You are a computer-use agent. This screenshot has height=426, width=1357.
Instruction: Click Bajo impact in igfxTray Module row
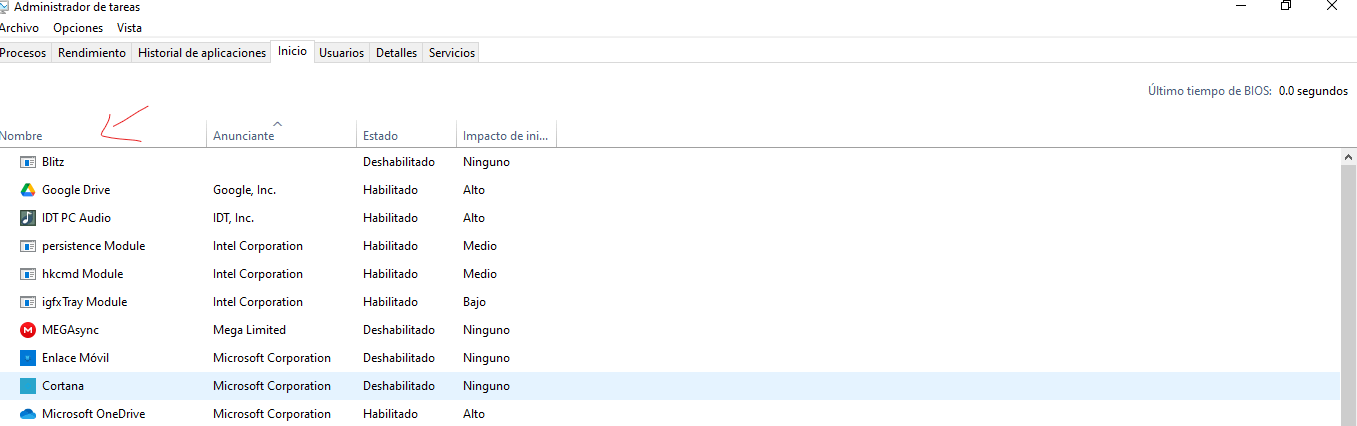474,302
